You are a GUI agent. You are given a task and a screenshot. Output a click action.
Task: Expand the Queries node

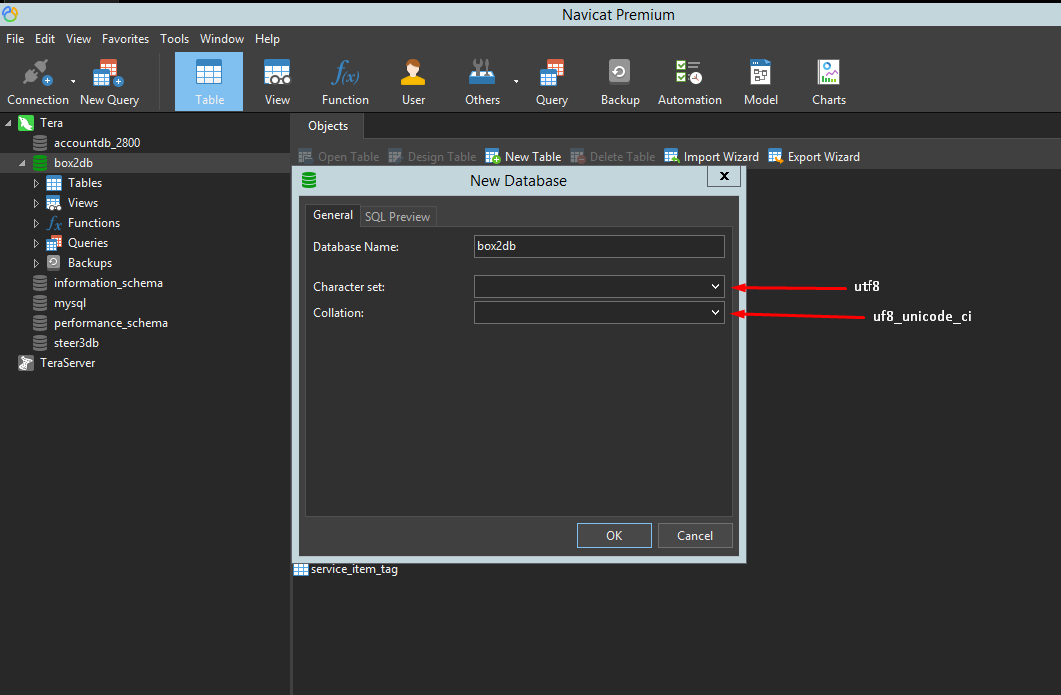click(36, 243)
